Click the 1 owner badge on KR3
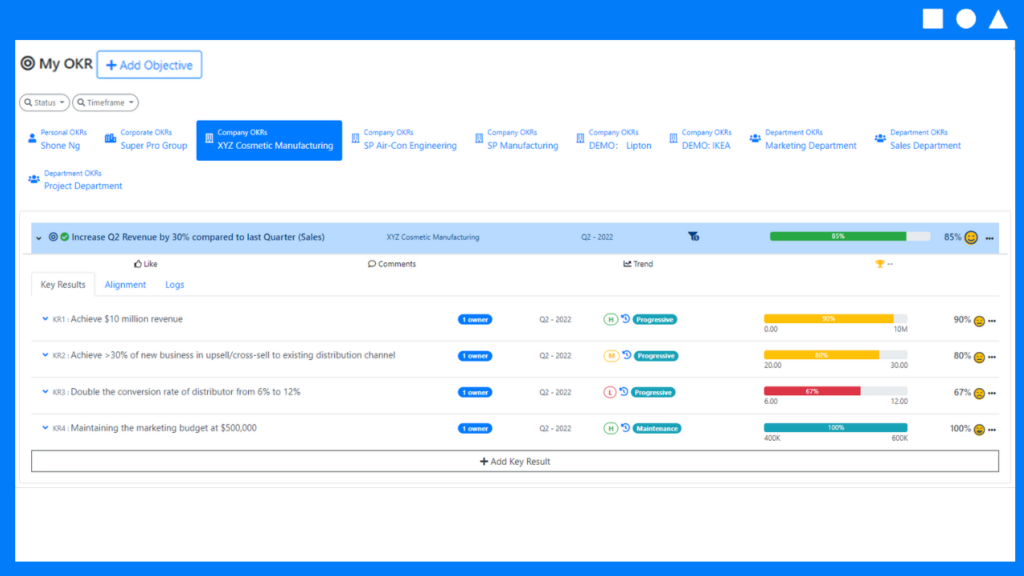 tap(475, 392)
